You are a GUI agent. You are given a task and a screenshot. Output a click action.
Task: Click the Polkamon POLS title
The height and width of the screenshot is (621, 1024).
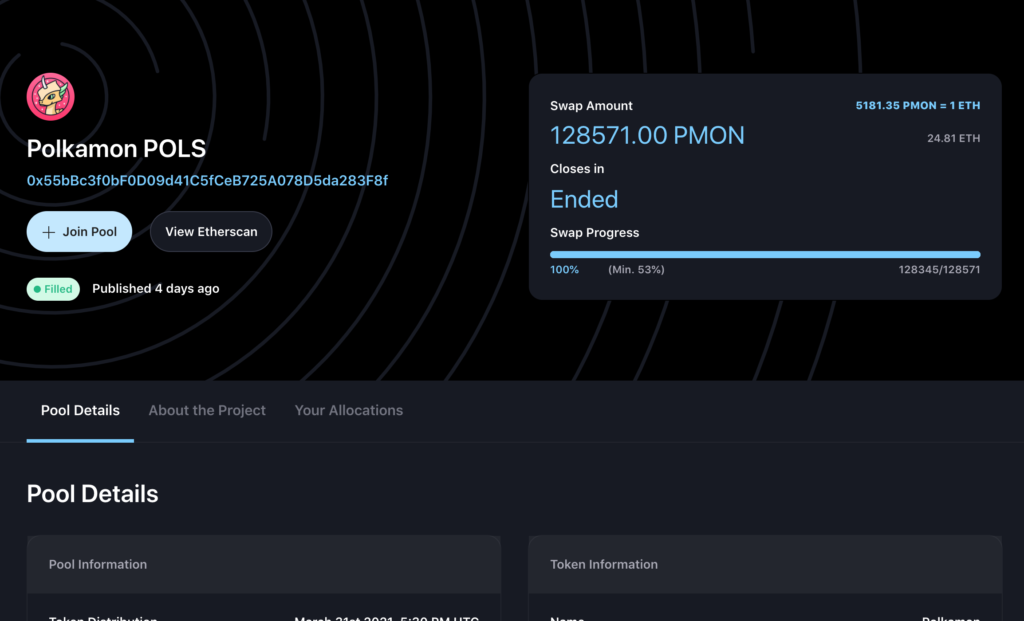[116, 149]
